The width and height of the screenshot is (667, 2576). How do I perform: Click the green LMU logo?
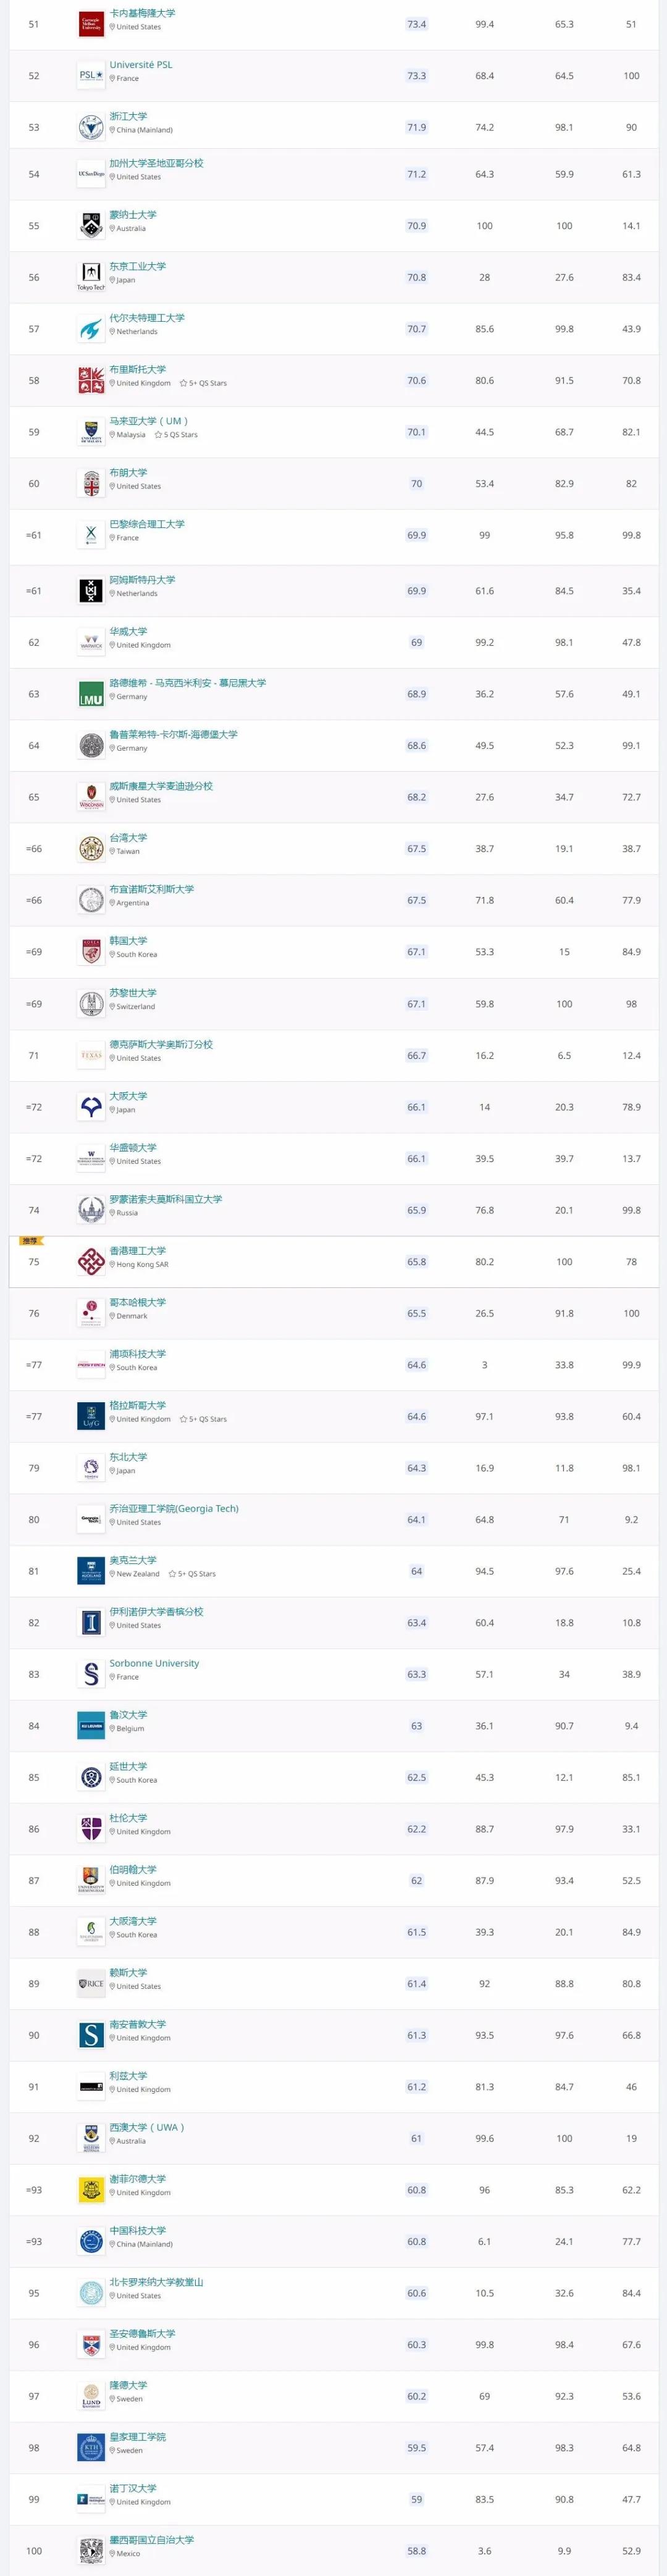click(91, 694)
